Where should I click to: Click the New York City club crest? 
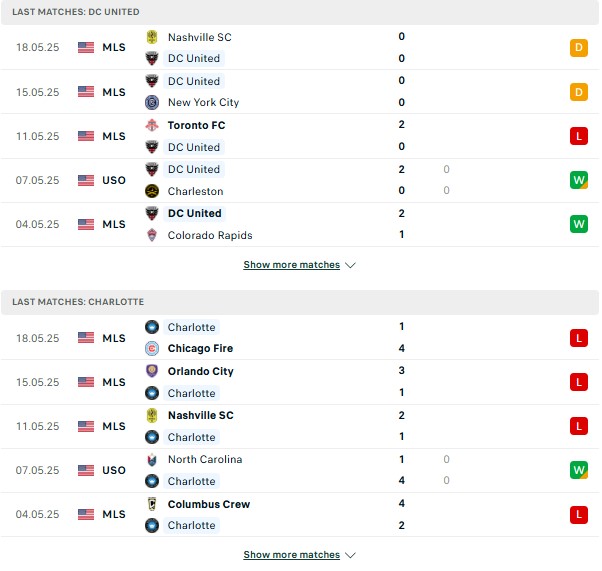pos(152,103)
